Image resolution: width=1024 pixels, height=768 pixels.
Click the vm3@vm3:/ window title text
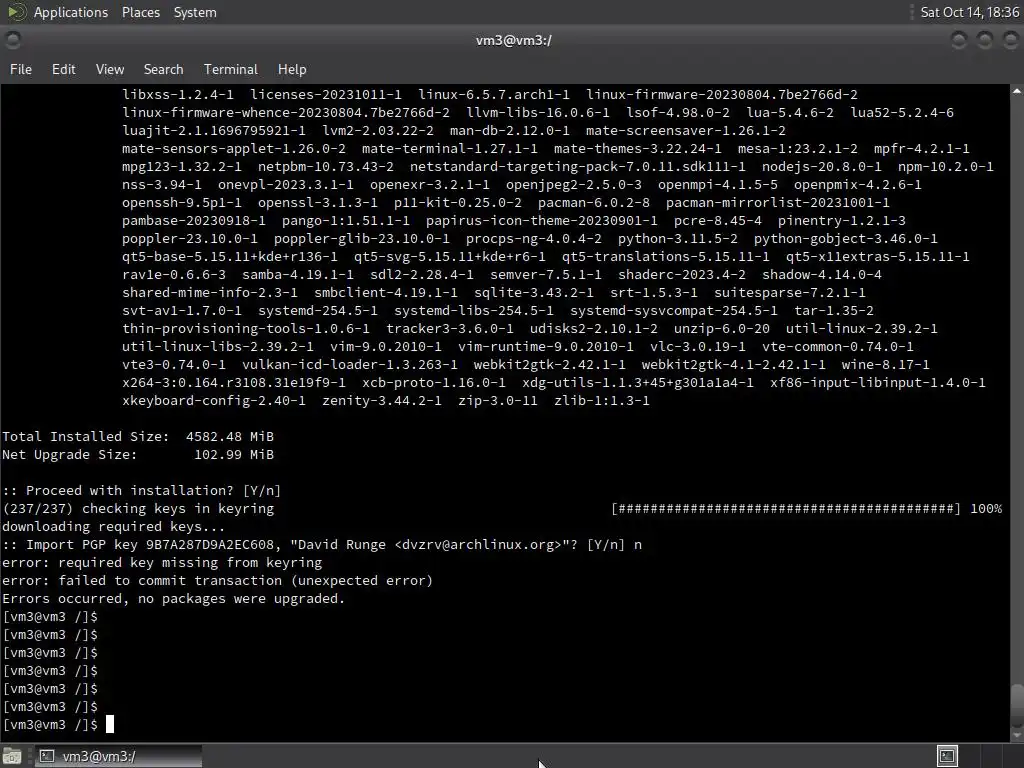coord(513,40)
